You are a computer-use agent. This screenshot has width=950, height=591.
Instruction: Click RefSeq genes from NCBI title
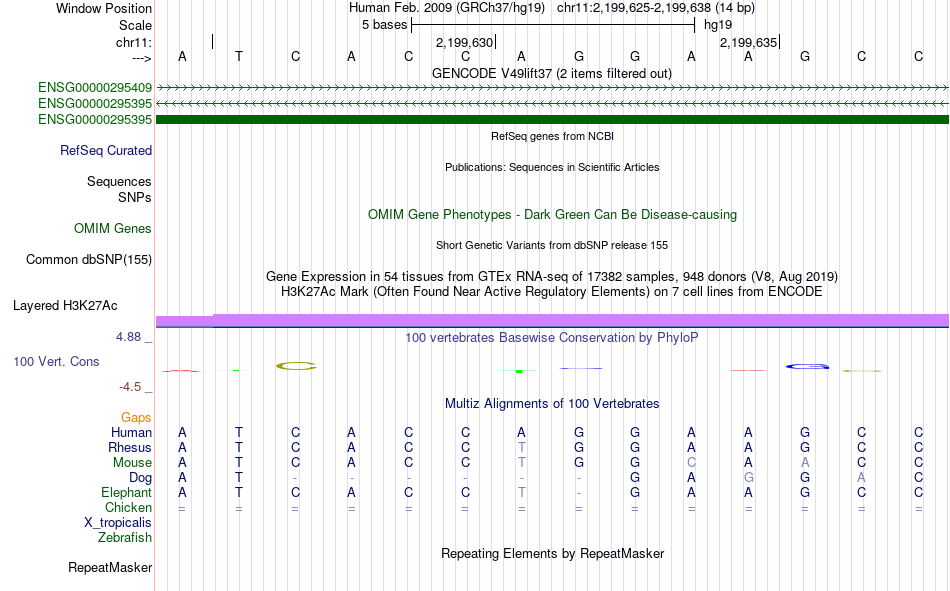552,136
